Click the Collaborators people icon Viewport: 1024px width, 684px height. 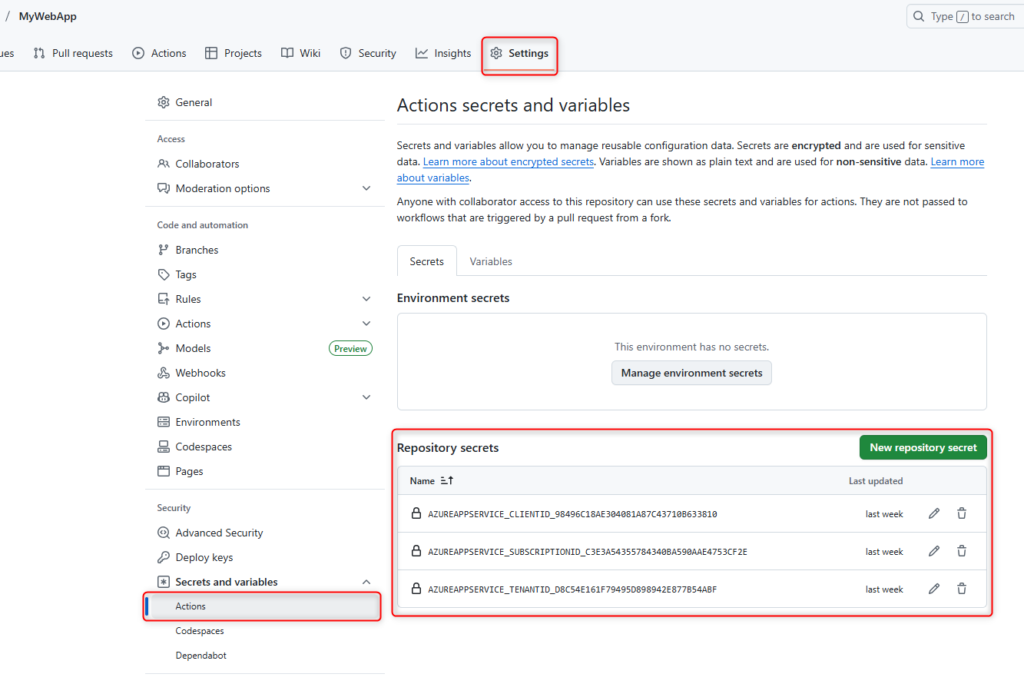tap(163, 163)
